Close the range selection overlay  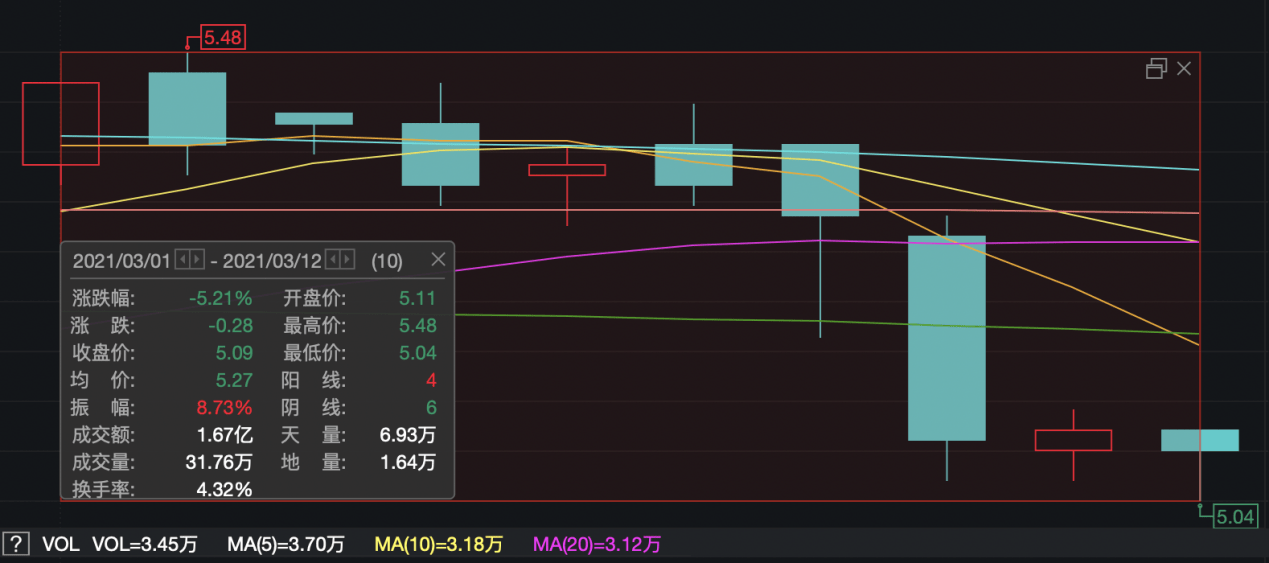(1184, 68)
